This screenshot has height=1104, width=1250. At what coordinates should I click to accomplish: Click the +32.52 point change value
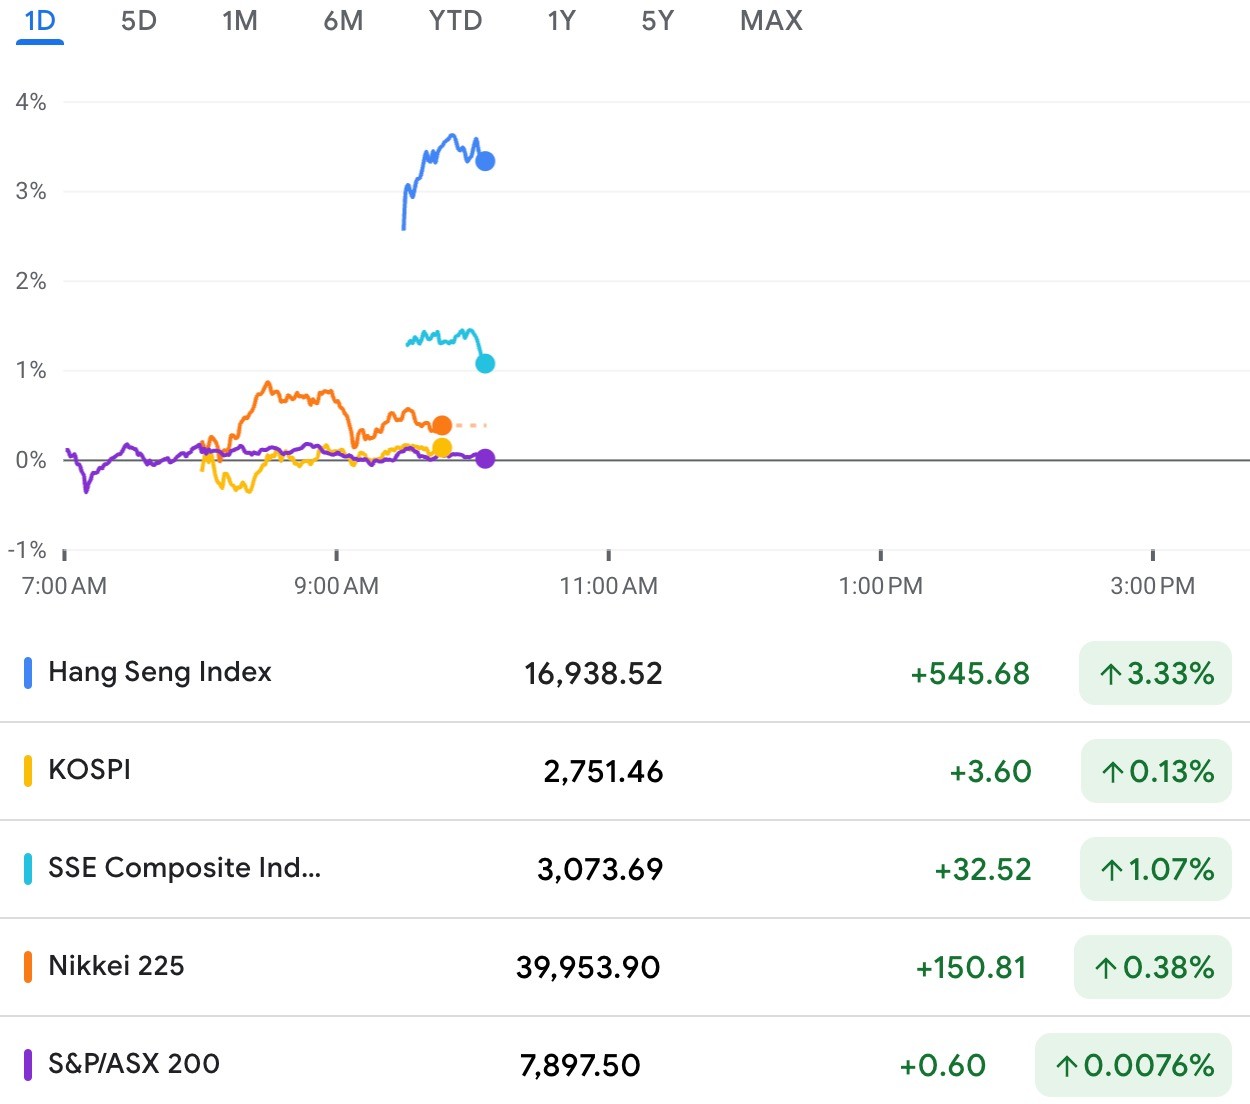coord(983,870)
